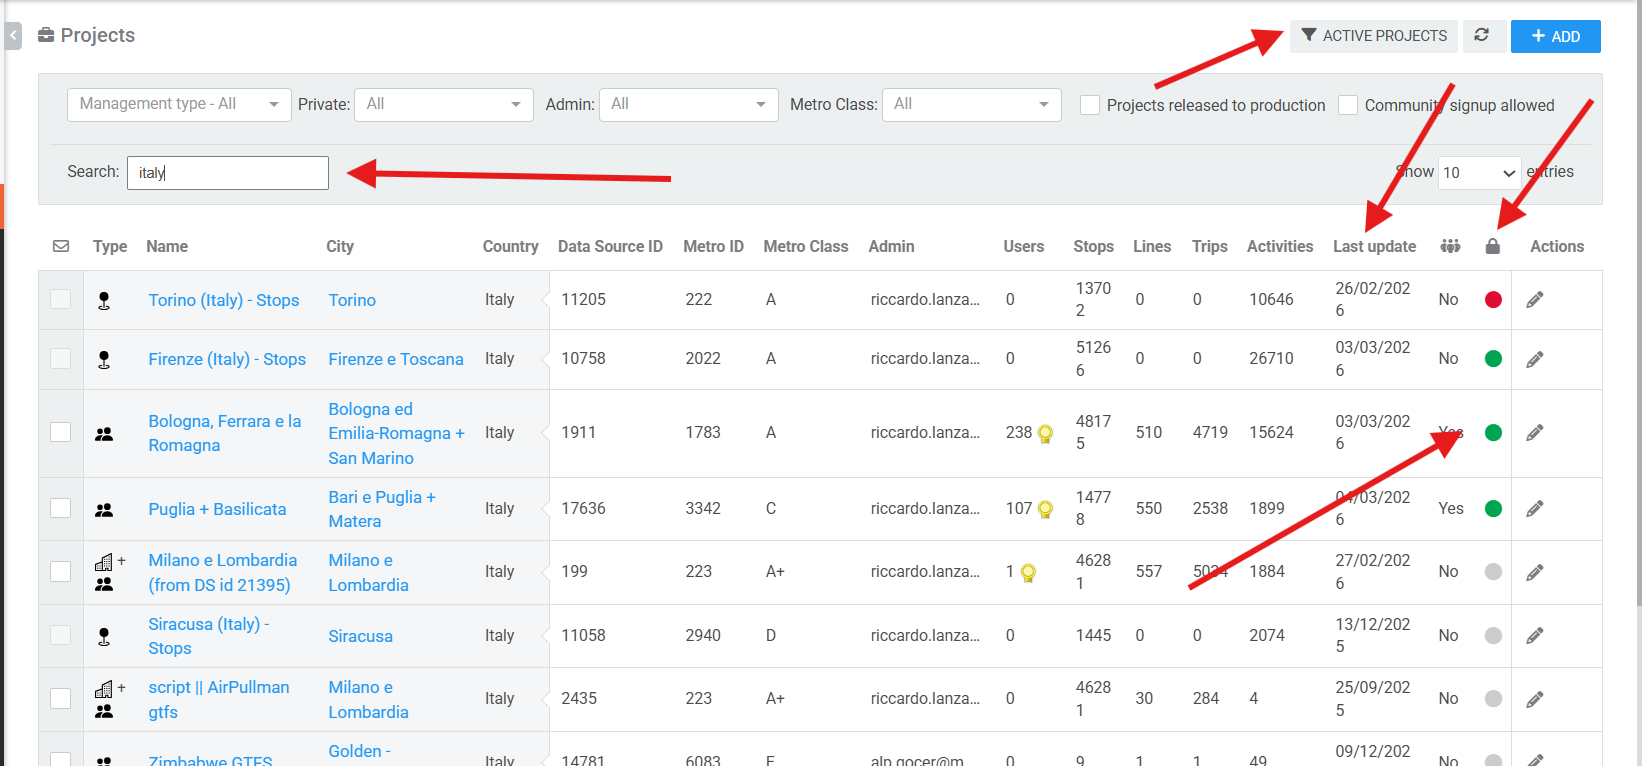Click the Active Projects filter button
The height and width of the screenshot is (766, 1642).
pos(1375,36)
